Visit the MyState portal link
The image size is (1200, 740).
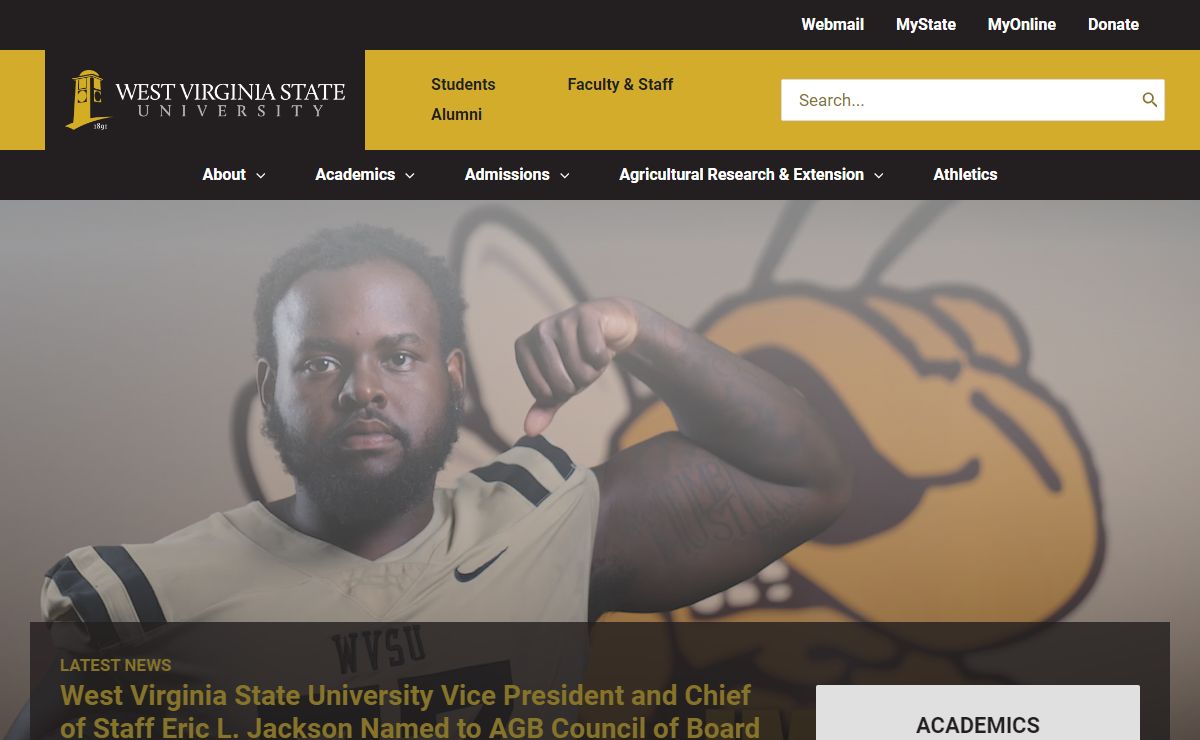click(926, 24)
